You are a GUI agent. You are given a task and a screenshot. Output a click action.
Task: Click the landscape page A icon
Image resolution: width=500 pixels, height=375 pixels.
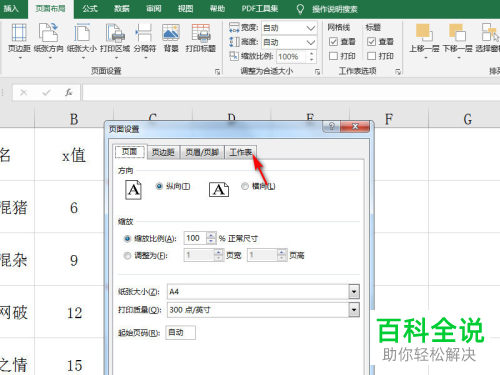pyautogui.click(x=219, y=190)
